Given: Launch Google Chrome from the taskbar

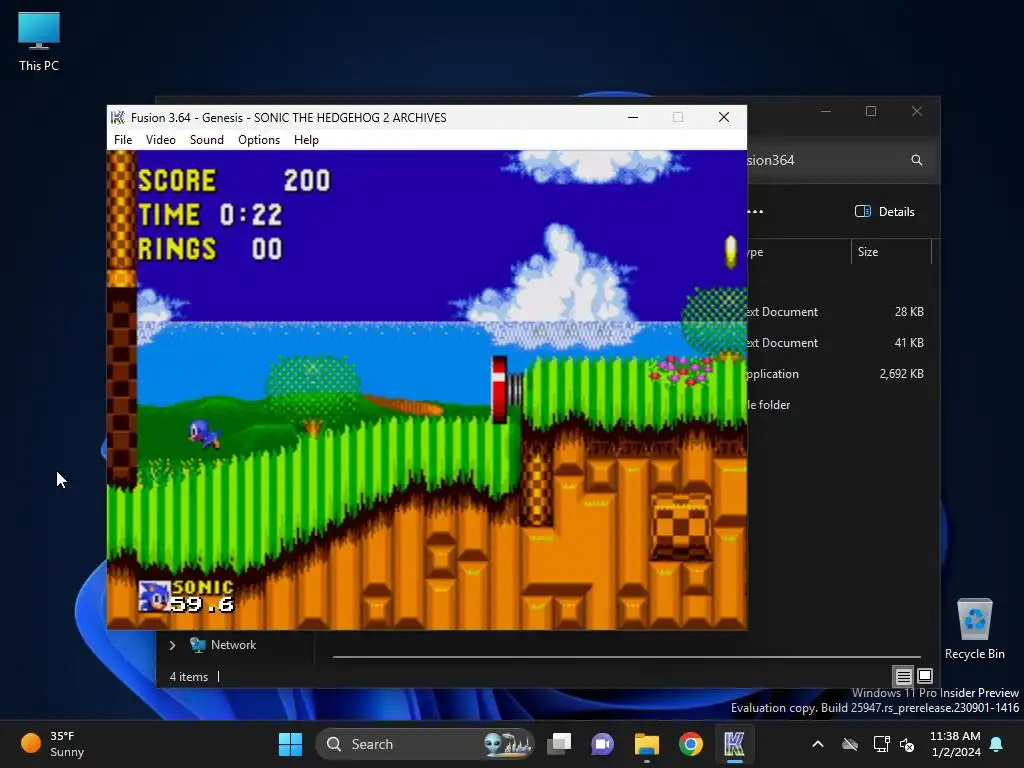Looking at the screenshot, I should tap(690, 744).
